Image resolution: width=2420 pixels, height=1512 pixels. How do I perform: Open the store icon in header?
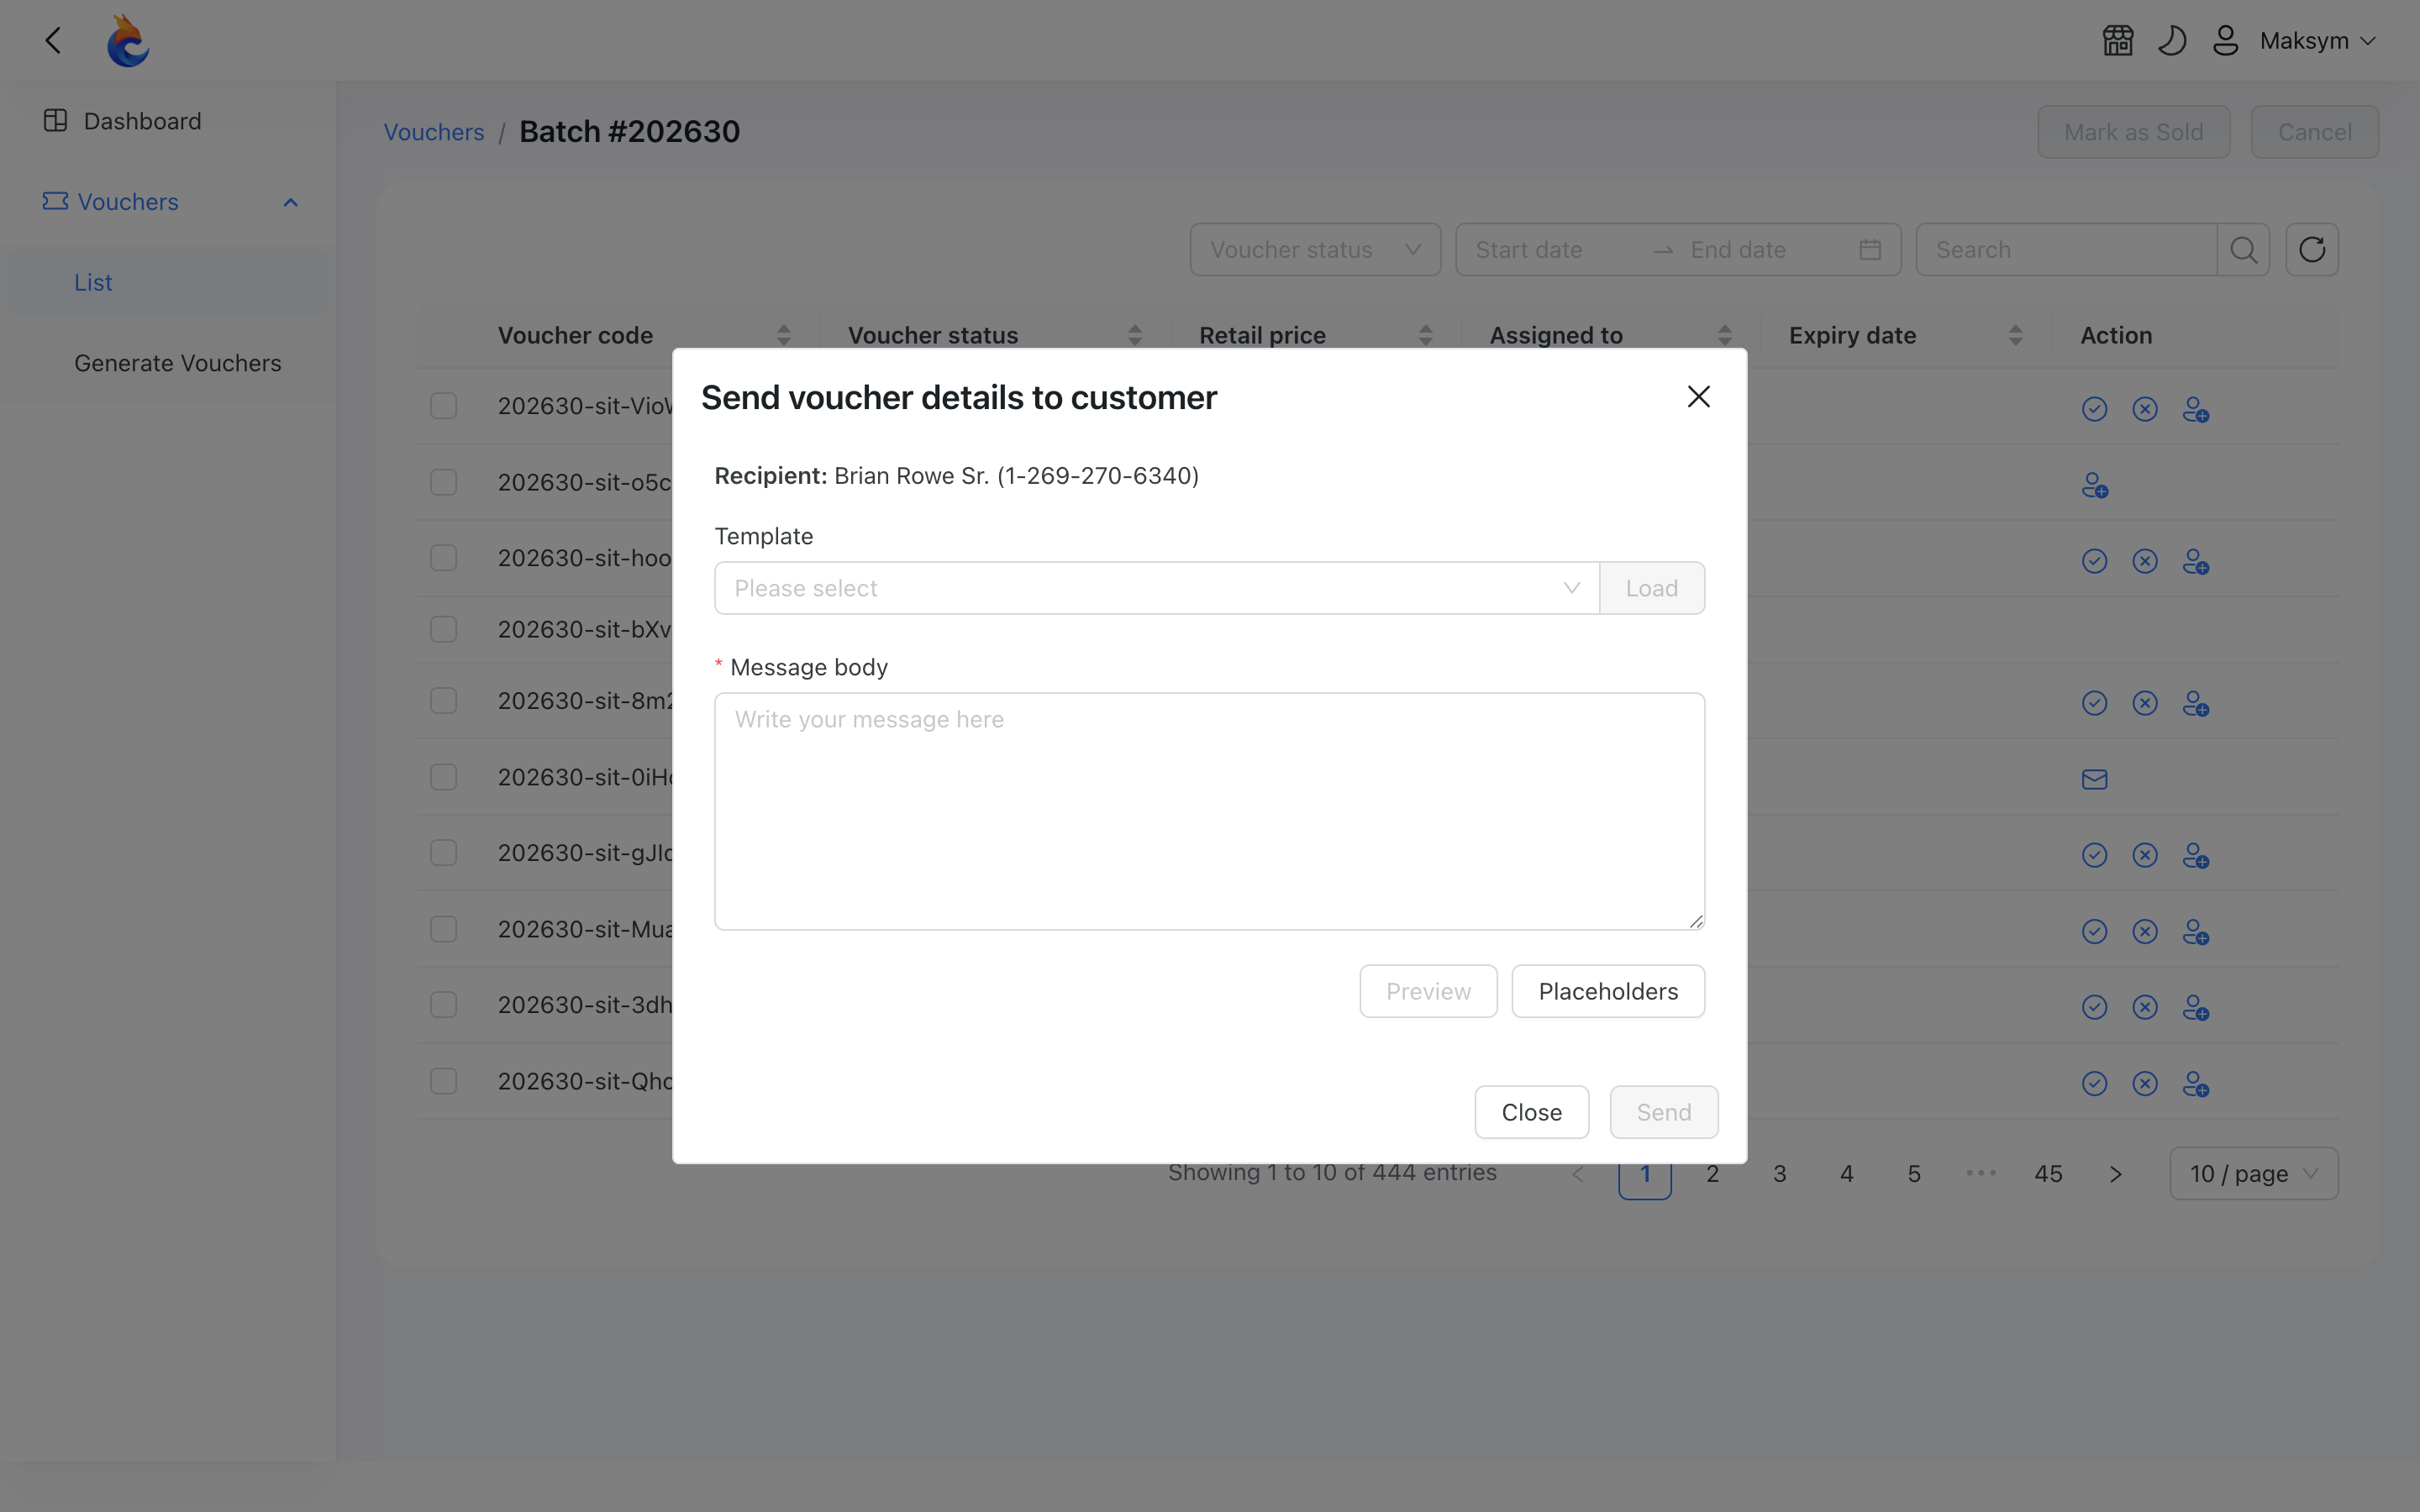pos(2118,41)
